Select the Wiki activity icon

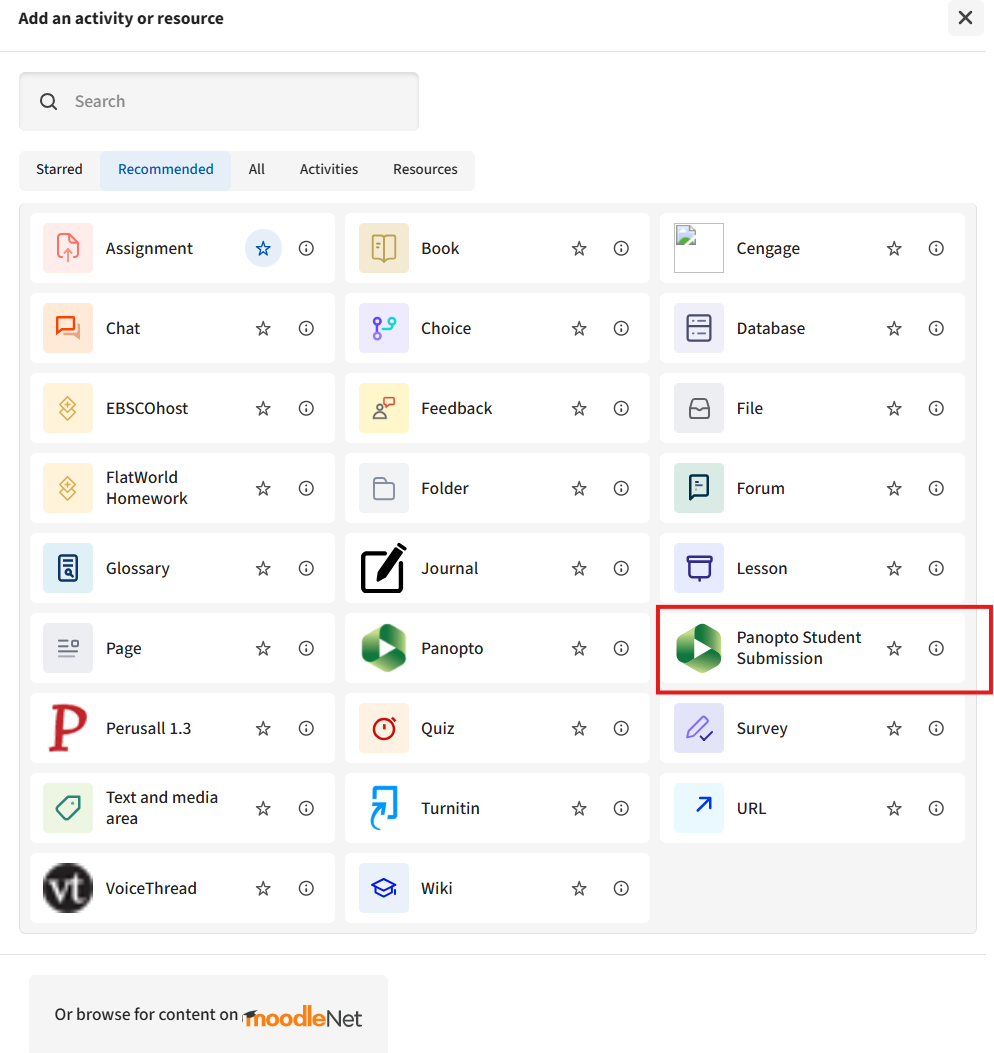(x=382, y=888)
